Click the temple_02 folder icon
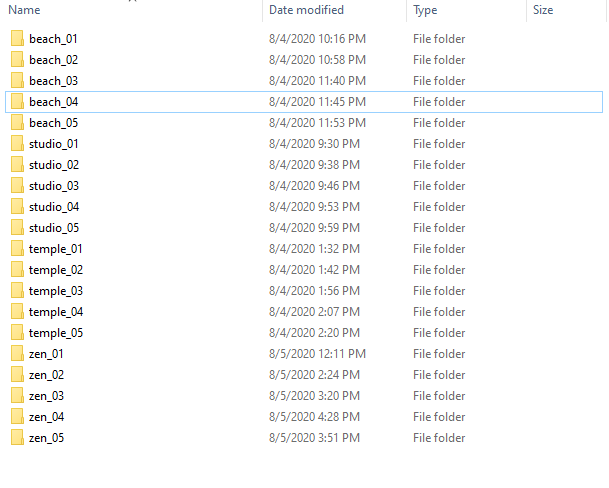 tap(17, 269)
